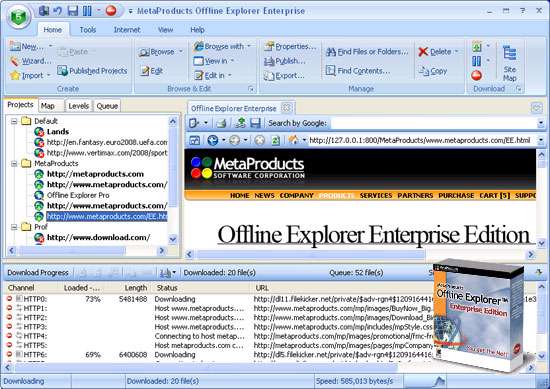Select the Home ribbon tab

point(53,30)
